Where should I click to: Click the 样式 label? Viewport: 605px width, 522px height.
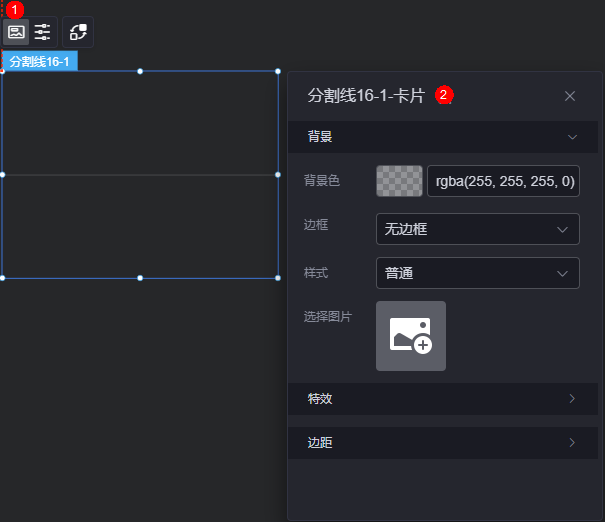pos(316,273)
